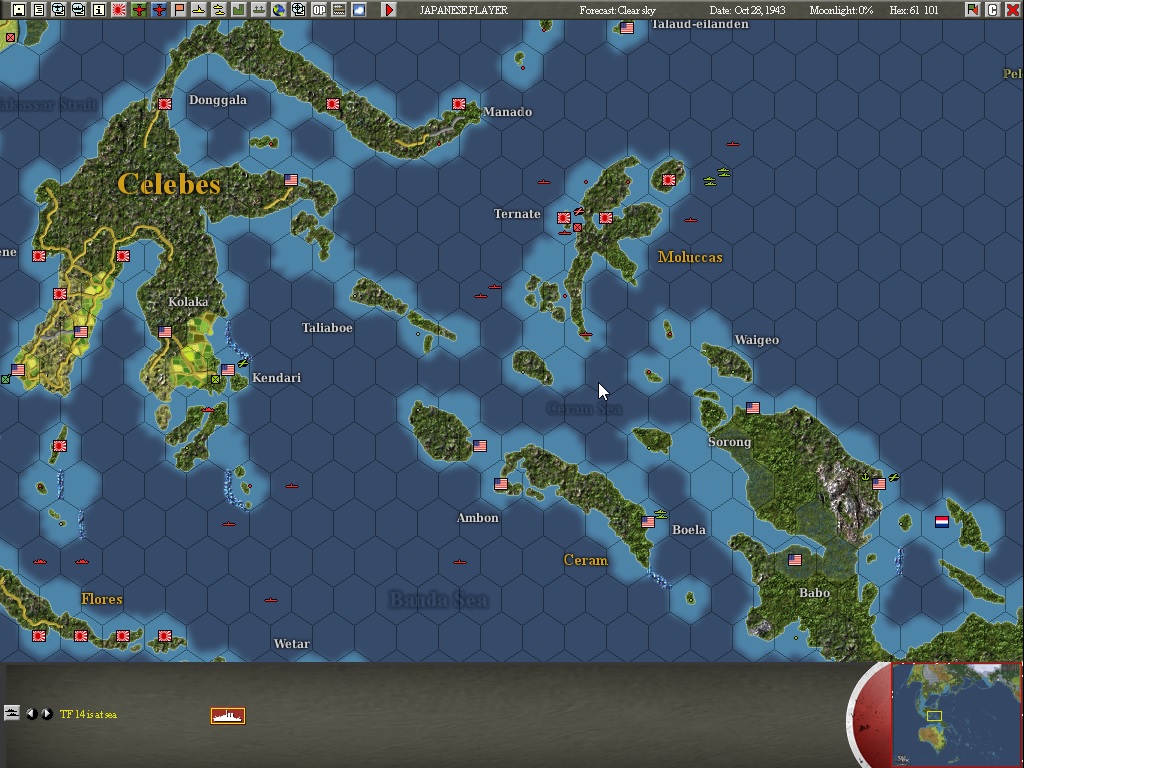This screenshot has width=1152, height=768.
Task: Click the 'C' button in top bar
Action: click(993, 10)
